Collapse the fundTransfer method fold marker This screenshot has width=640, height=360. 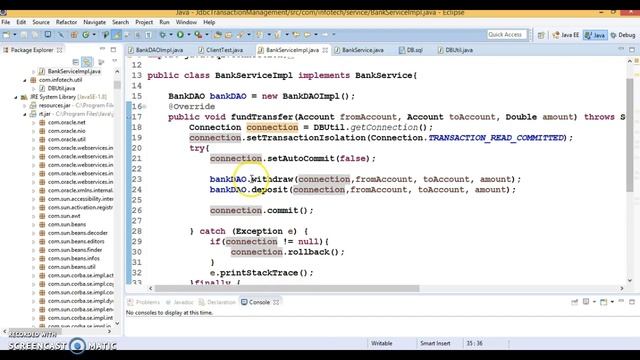pyautogui.click(x=144, y=107)
